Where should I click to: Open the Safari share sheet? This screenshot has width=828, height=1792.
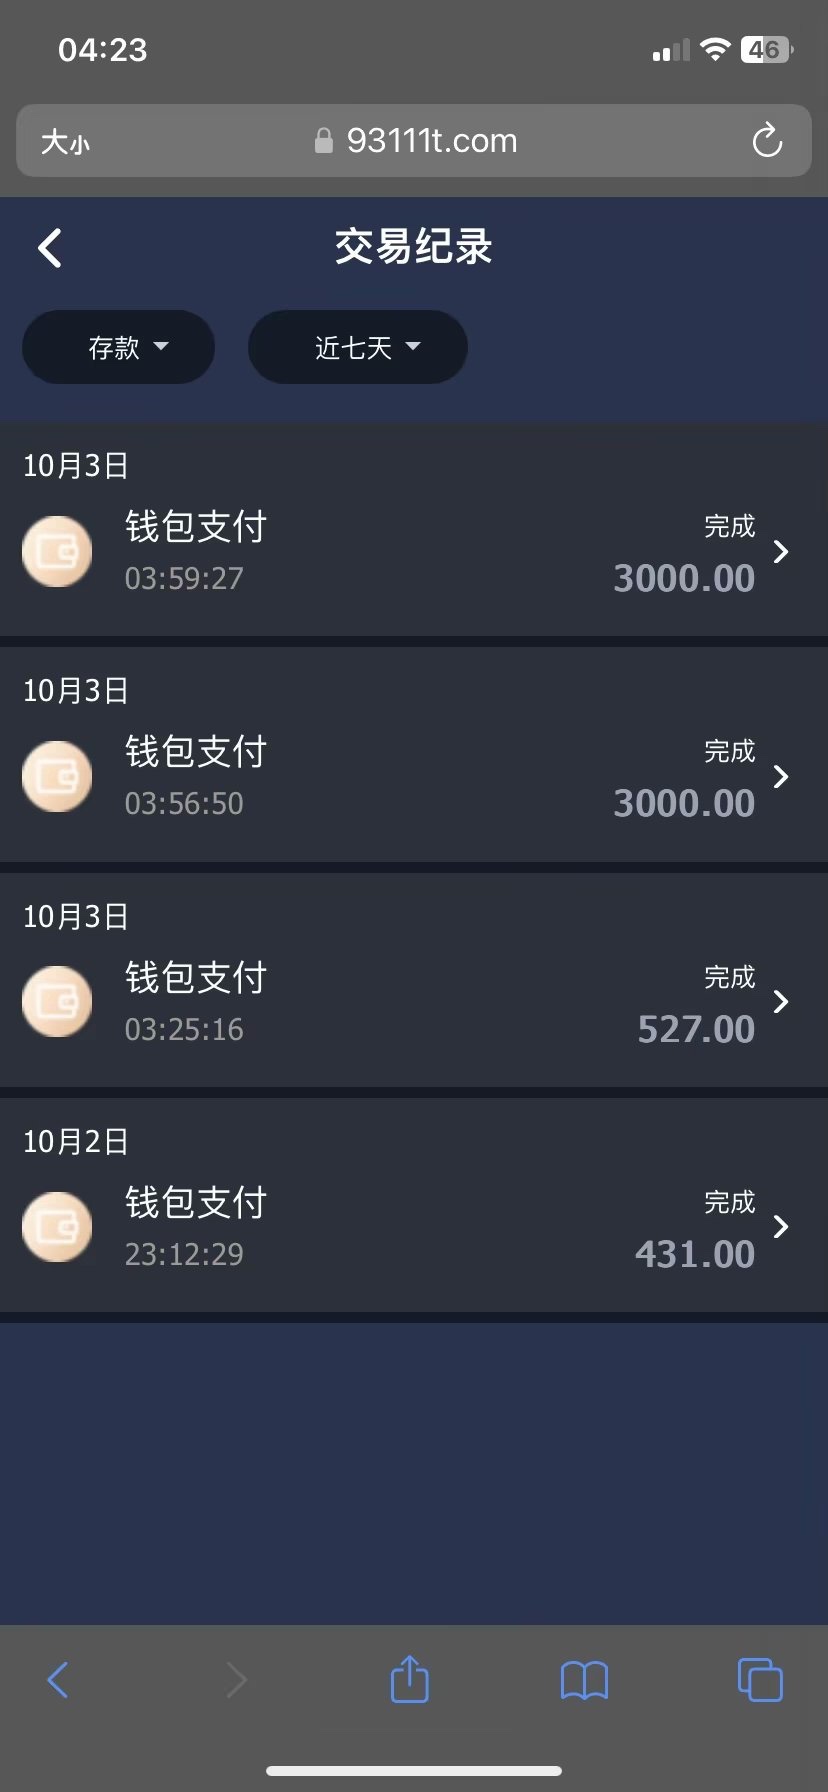click(x=409, y=1679)
